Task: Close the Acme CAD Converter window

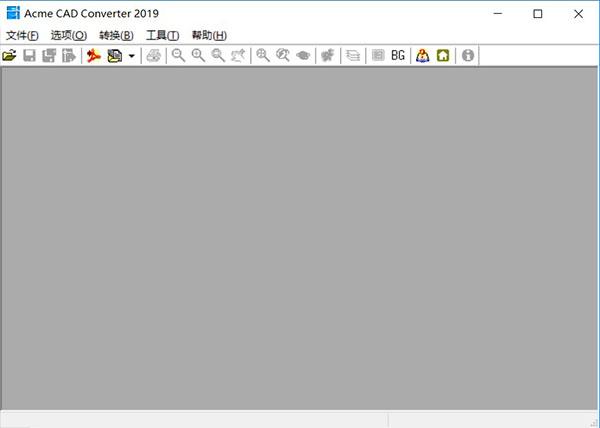Action: [578, 14]
